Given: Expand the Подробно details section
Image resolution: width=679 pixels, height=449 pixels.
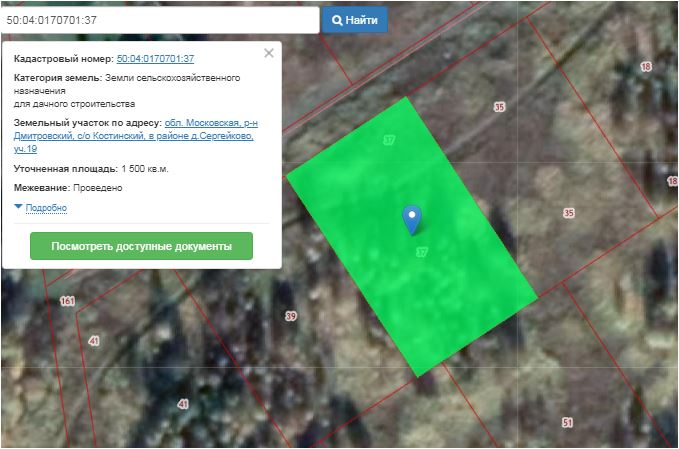Looking at the screenshot, I should pos(44,208).
